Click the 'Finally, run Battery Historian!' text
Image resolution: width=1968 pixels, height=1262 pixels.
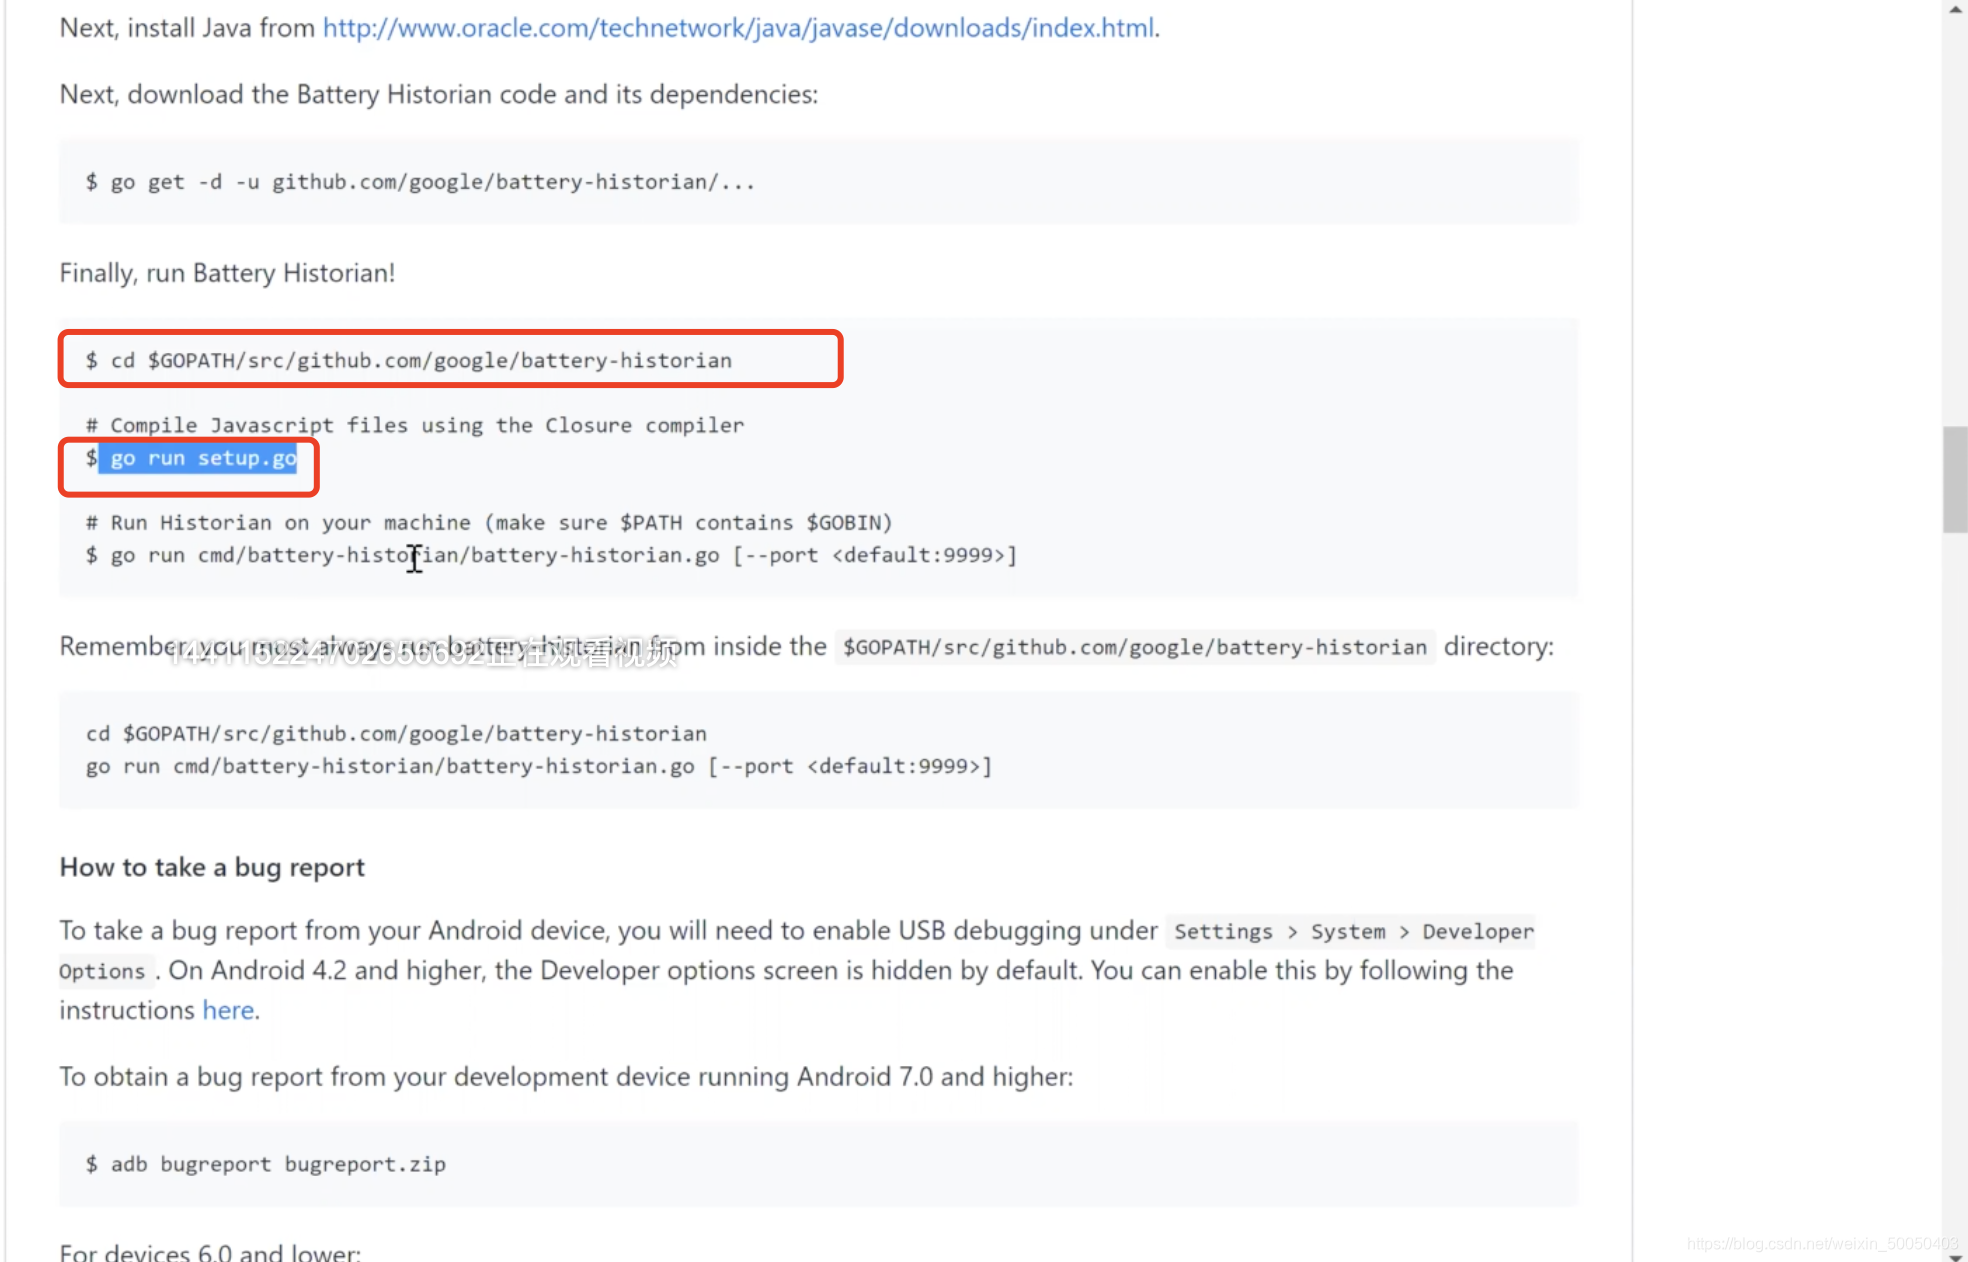coord(227,273)
